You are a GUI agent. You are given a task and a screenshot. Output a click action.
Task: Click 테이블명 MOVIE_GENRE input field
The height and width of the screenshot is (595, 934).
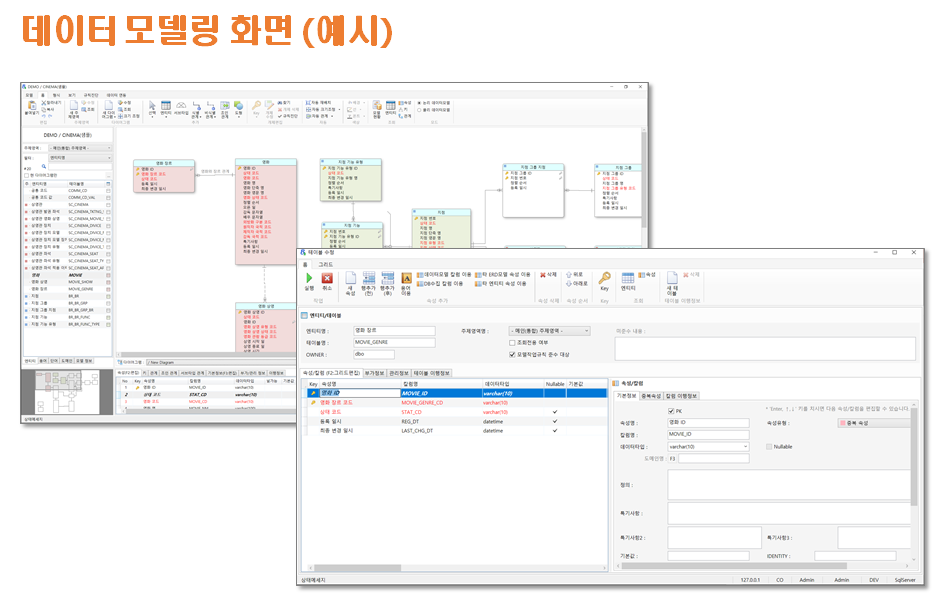point(394,342)
